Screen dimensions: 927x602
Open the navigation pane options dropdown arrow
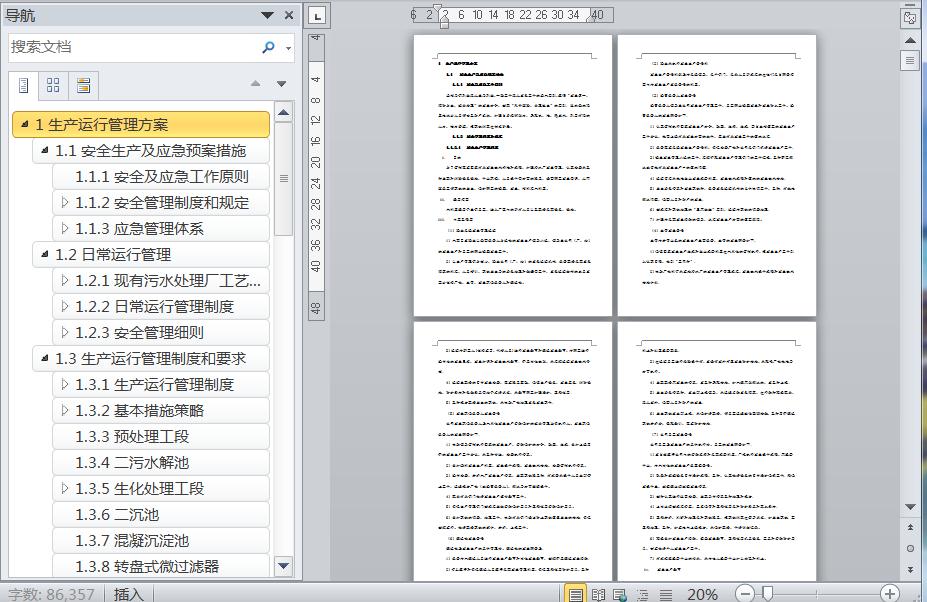[267, 15]
